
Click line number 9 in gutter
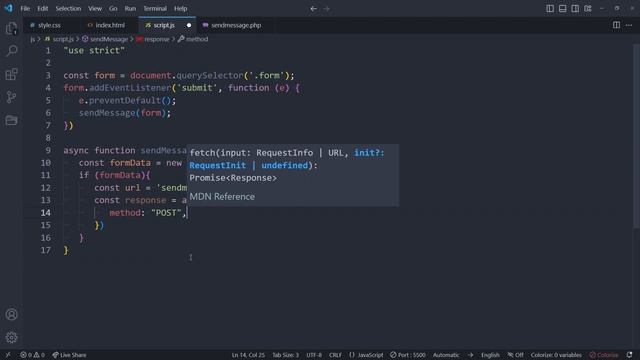(x=48, y=150)
